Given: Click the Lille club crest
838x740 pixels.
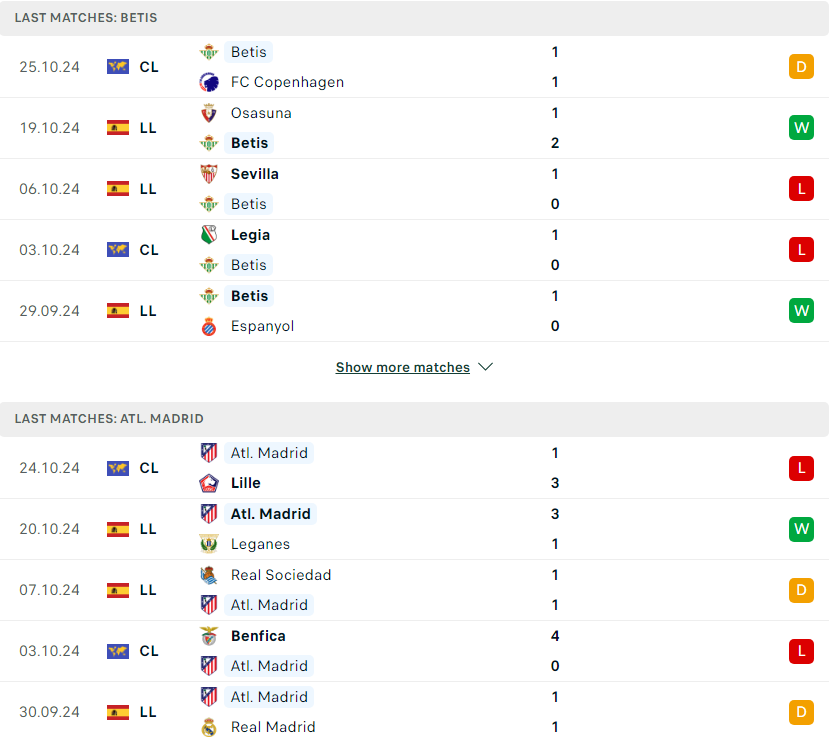Looking at the screenshot, I should (208, 484).
